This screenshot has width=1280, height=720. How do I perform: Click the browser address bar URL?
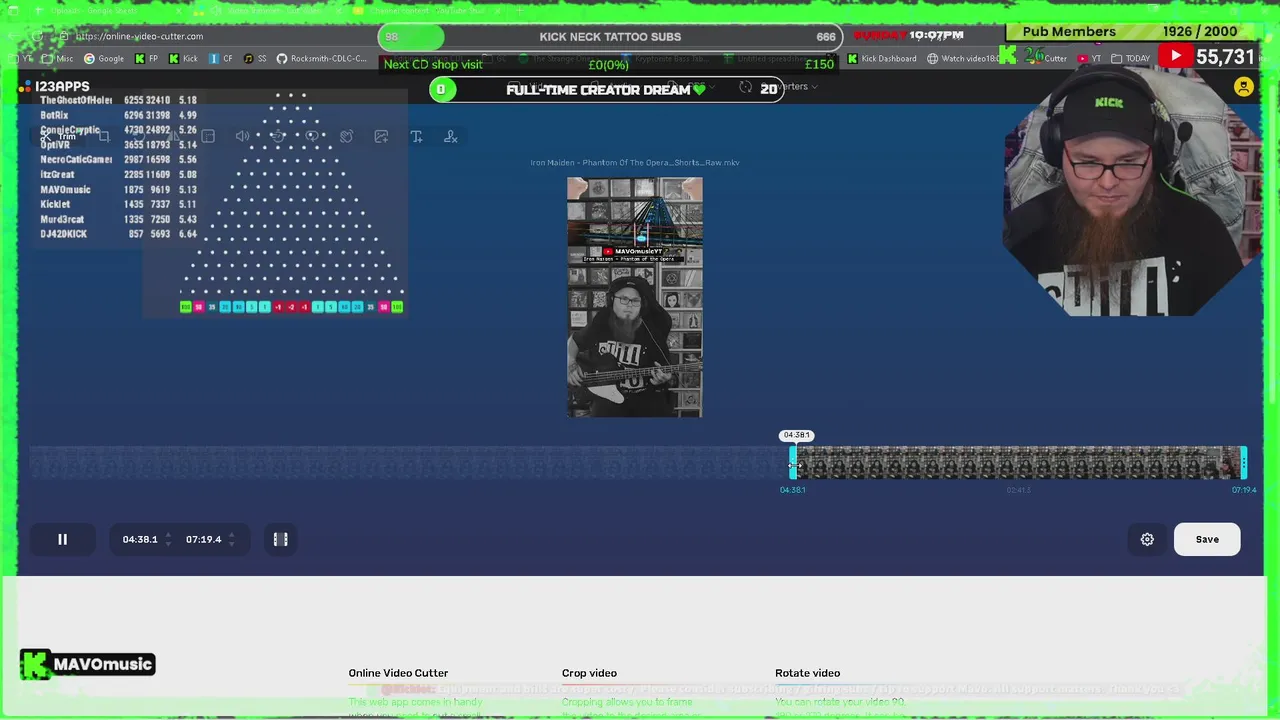pyautogui.click(x=140, y=36)
